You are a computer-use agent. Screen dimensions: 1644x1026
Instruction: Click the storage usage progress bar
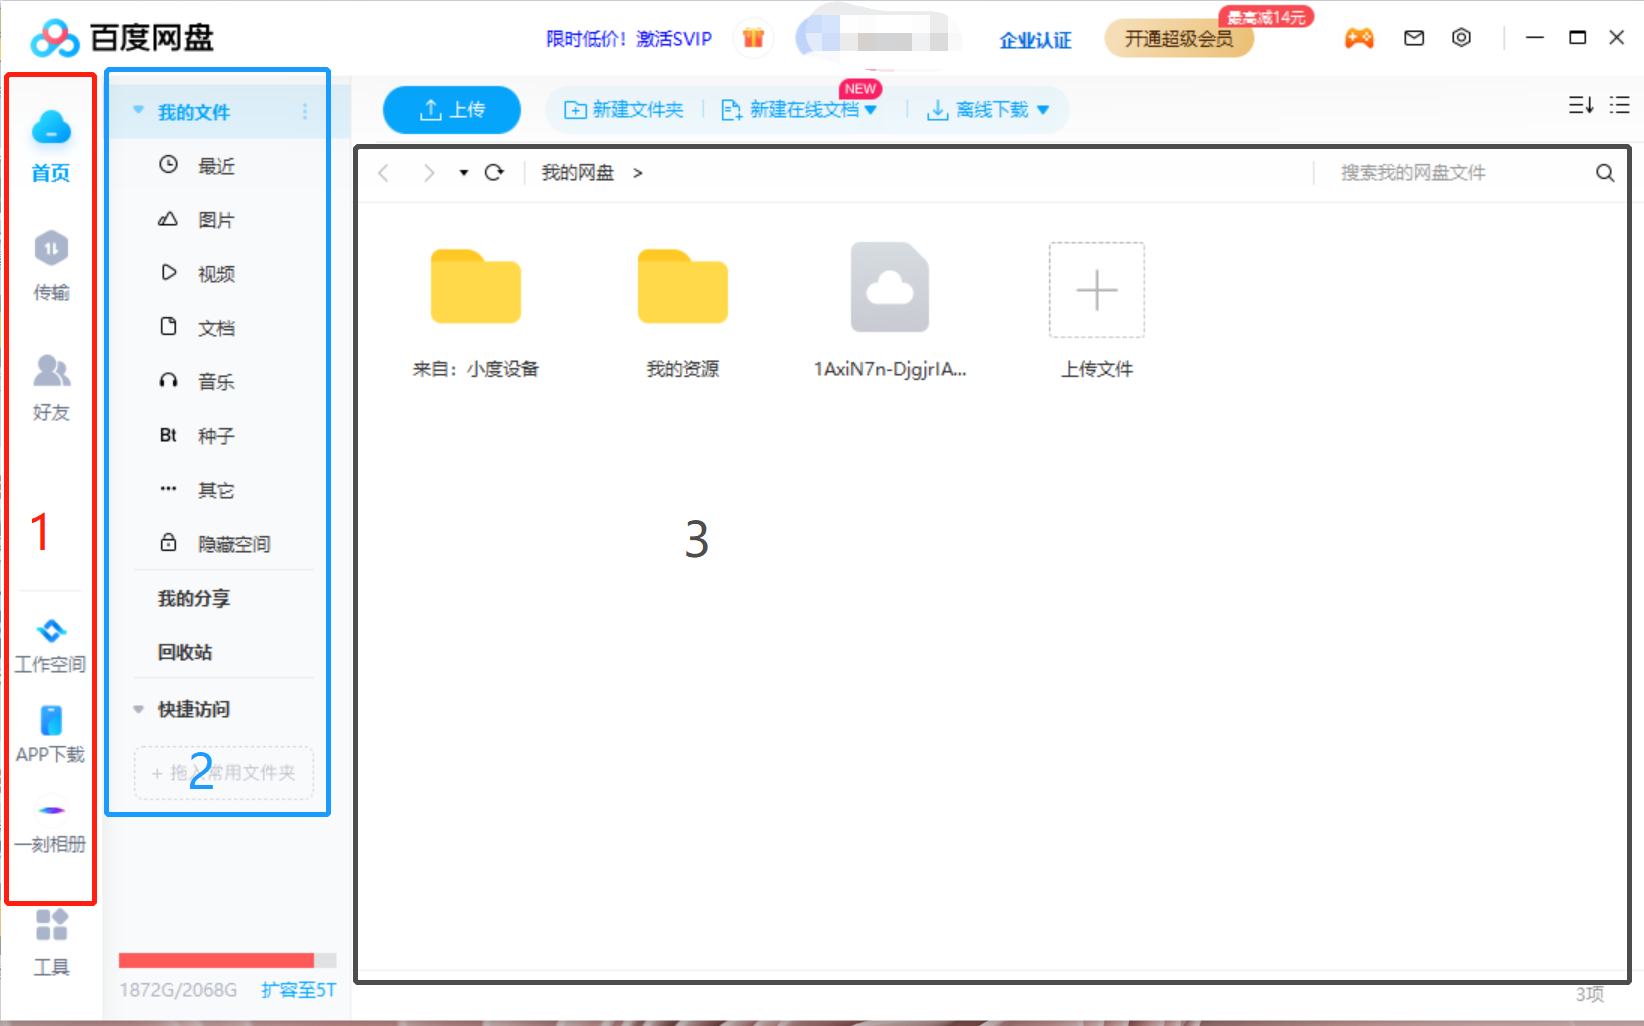pos(225,959)
